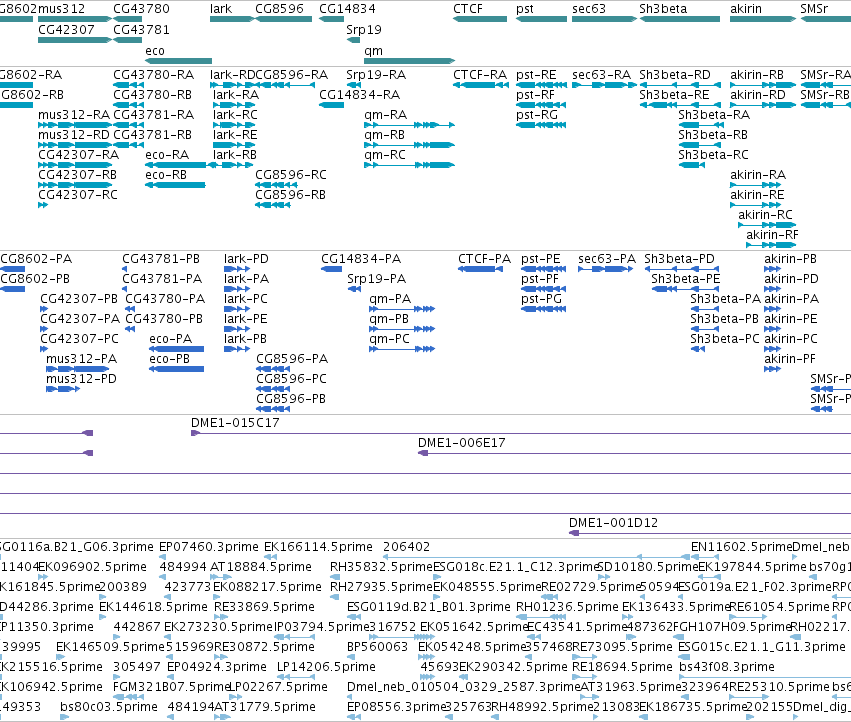
Task: Click EST RH35832.5prime
Action: point(381,566)
